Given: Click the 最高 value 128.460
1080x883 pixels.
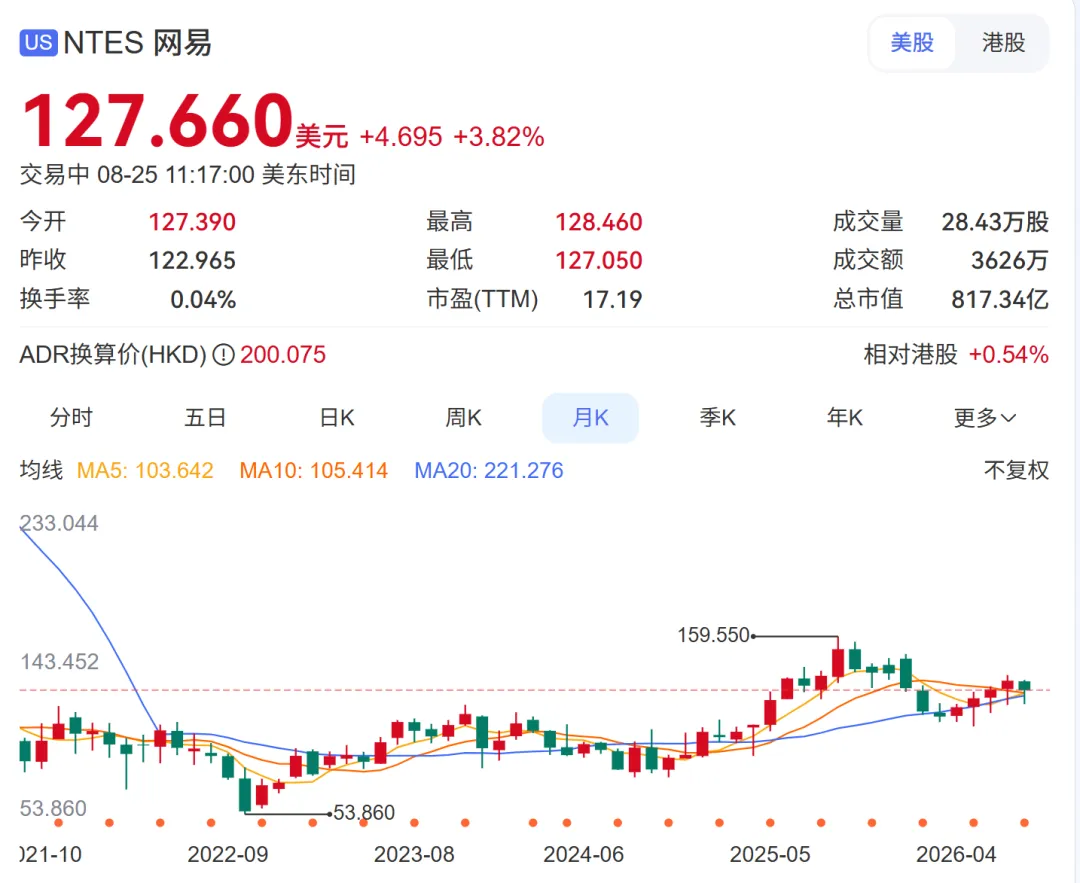Looking at the screenshot, I should [599, 222].
